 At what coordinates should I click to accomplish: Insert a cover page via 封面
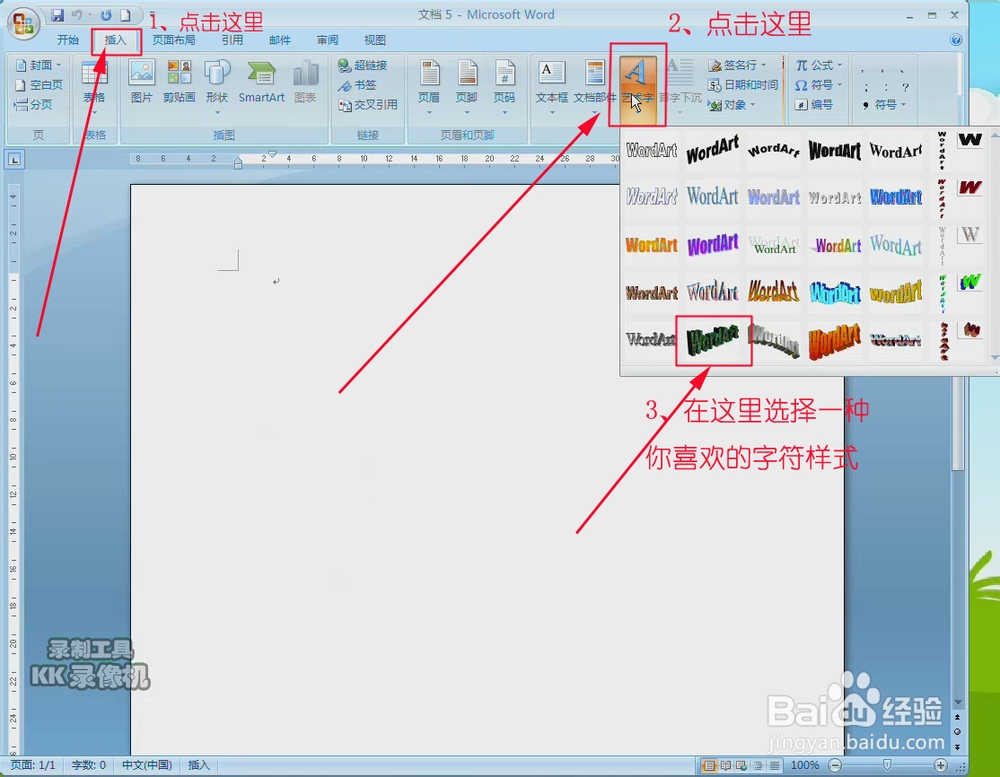[x=40, y=64]
